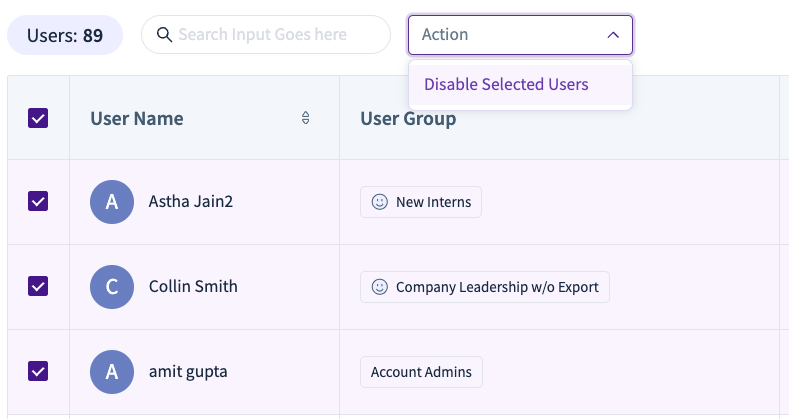Click the smiley icon in Company Leadership tag
The width and height of the screenshot is (789, 419).
coord(379,287)
